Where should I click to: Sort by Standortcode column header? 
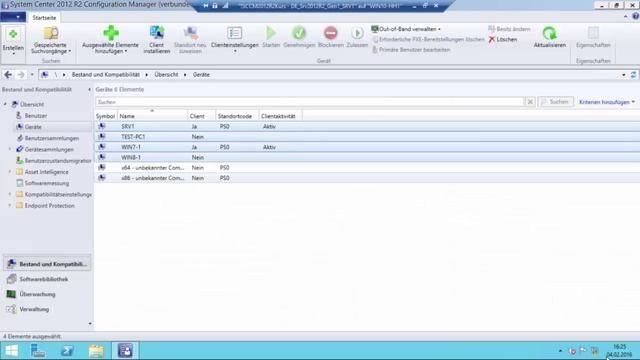(237, 116)
